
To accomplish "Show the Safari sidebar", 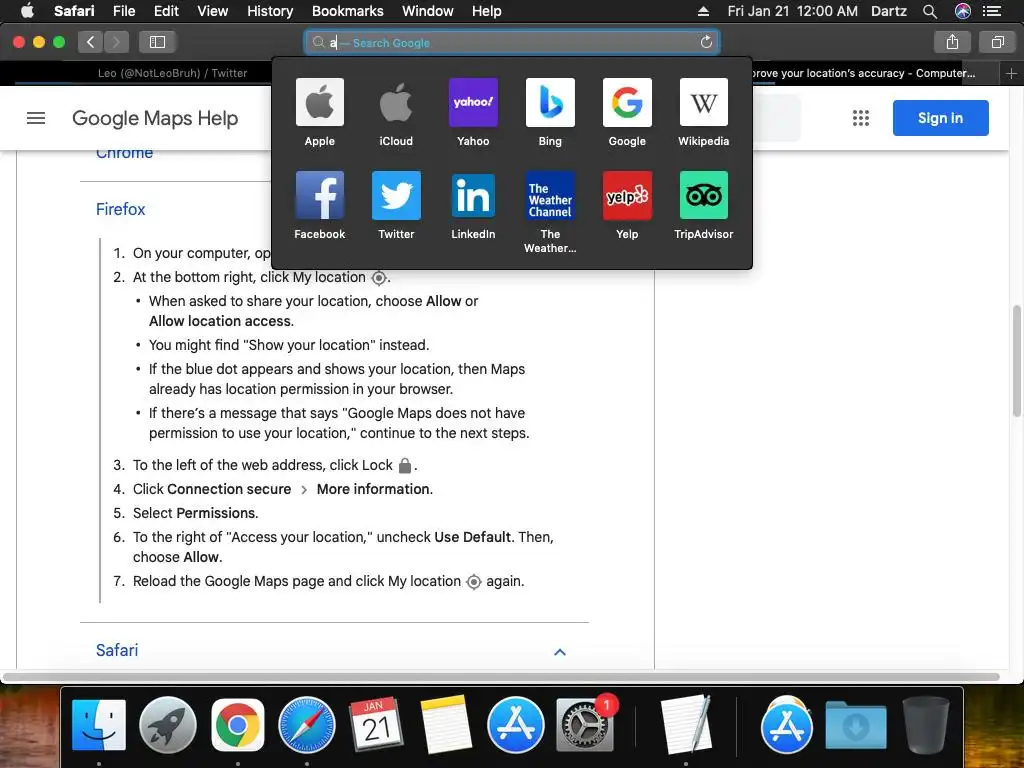I will tap(157, 42).
